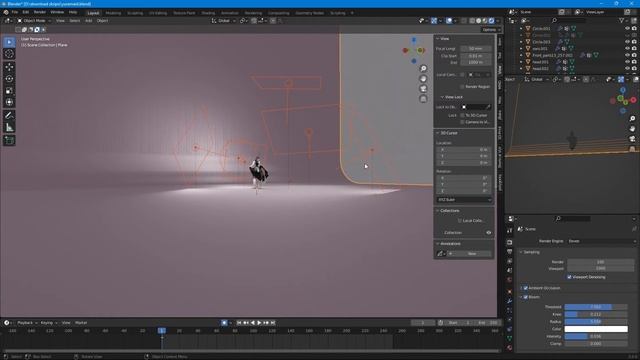Toggle Collection visibility eye in sidebar
Screen dimensions: 640x360
[489, 233]
